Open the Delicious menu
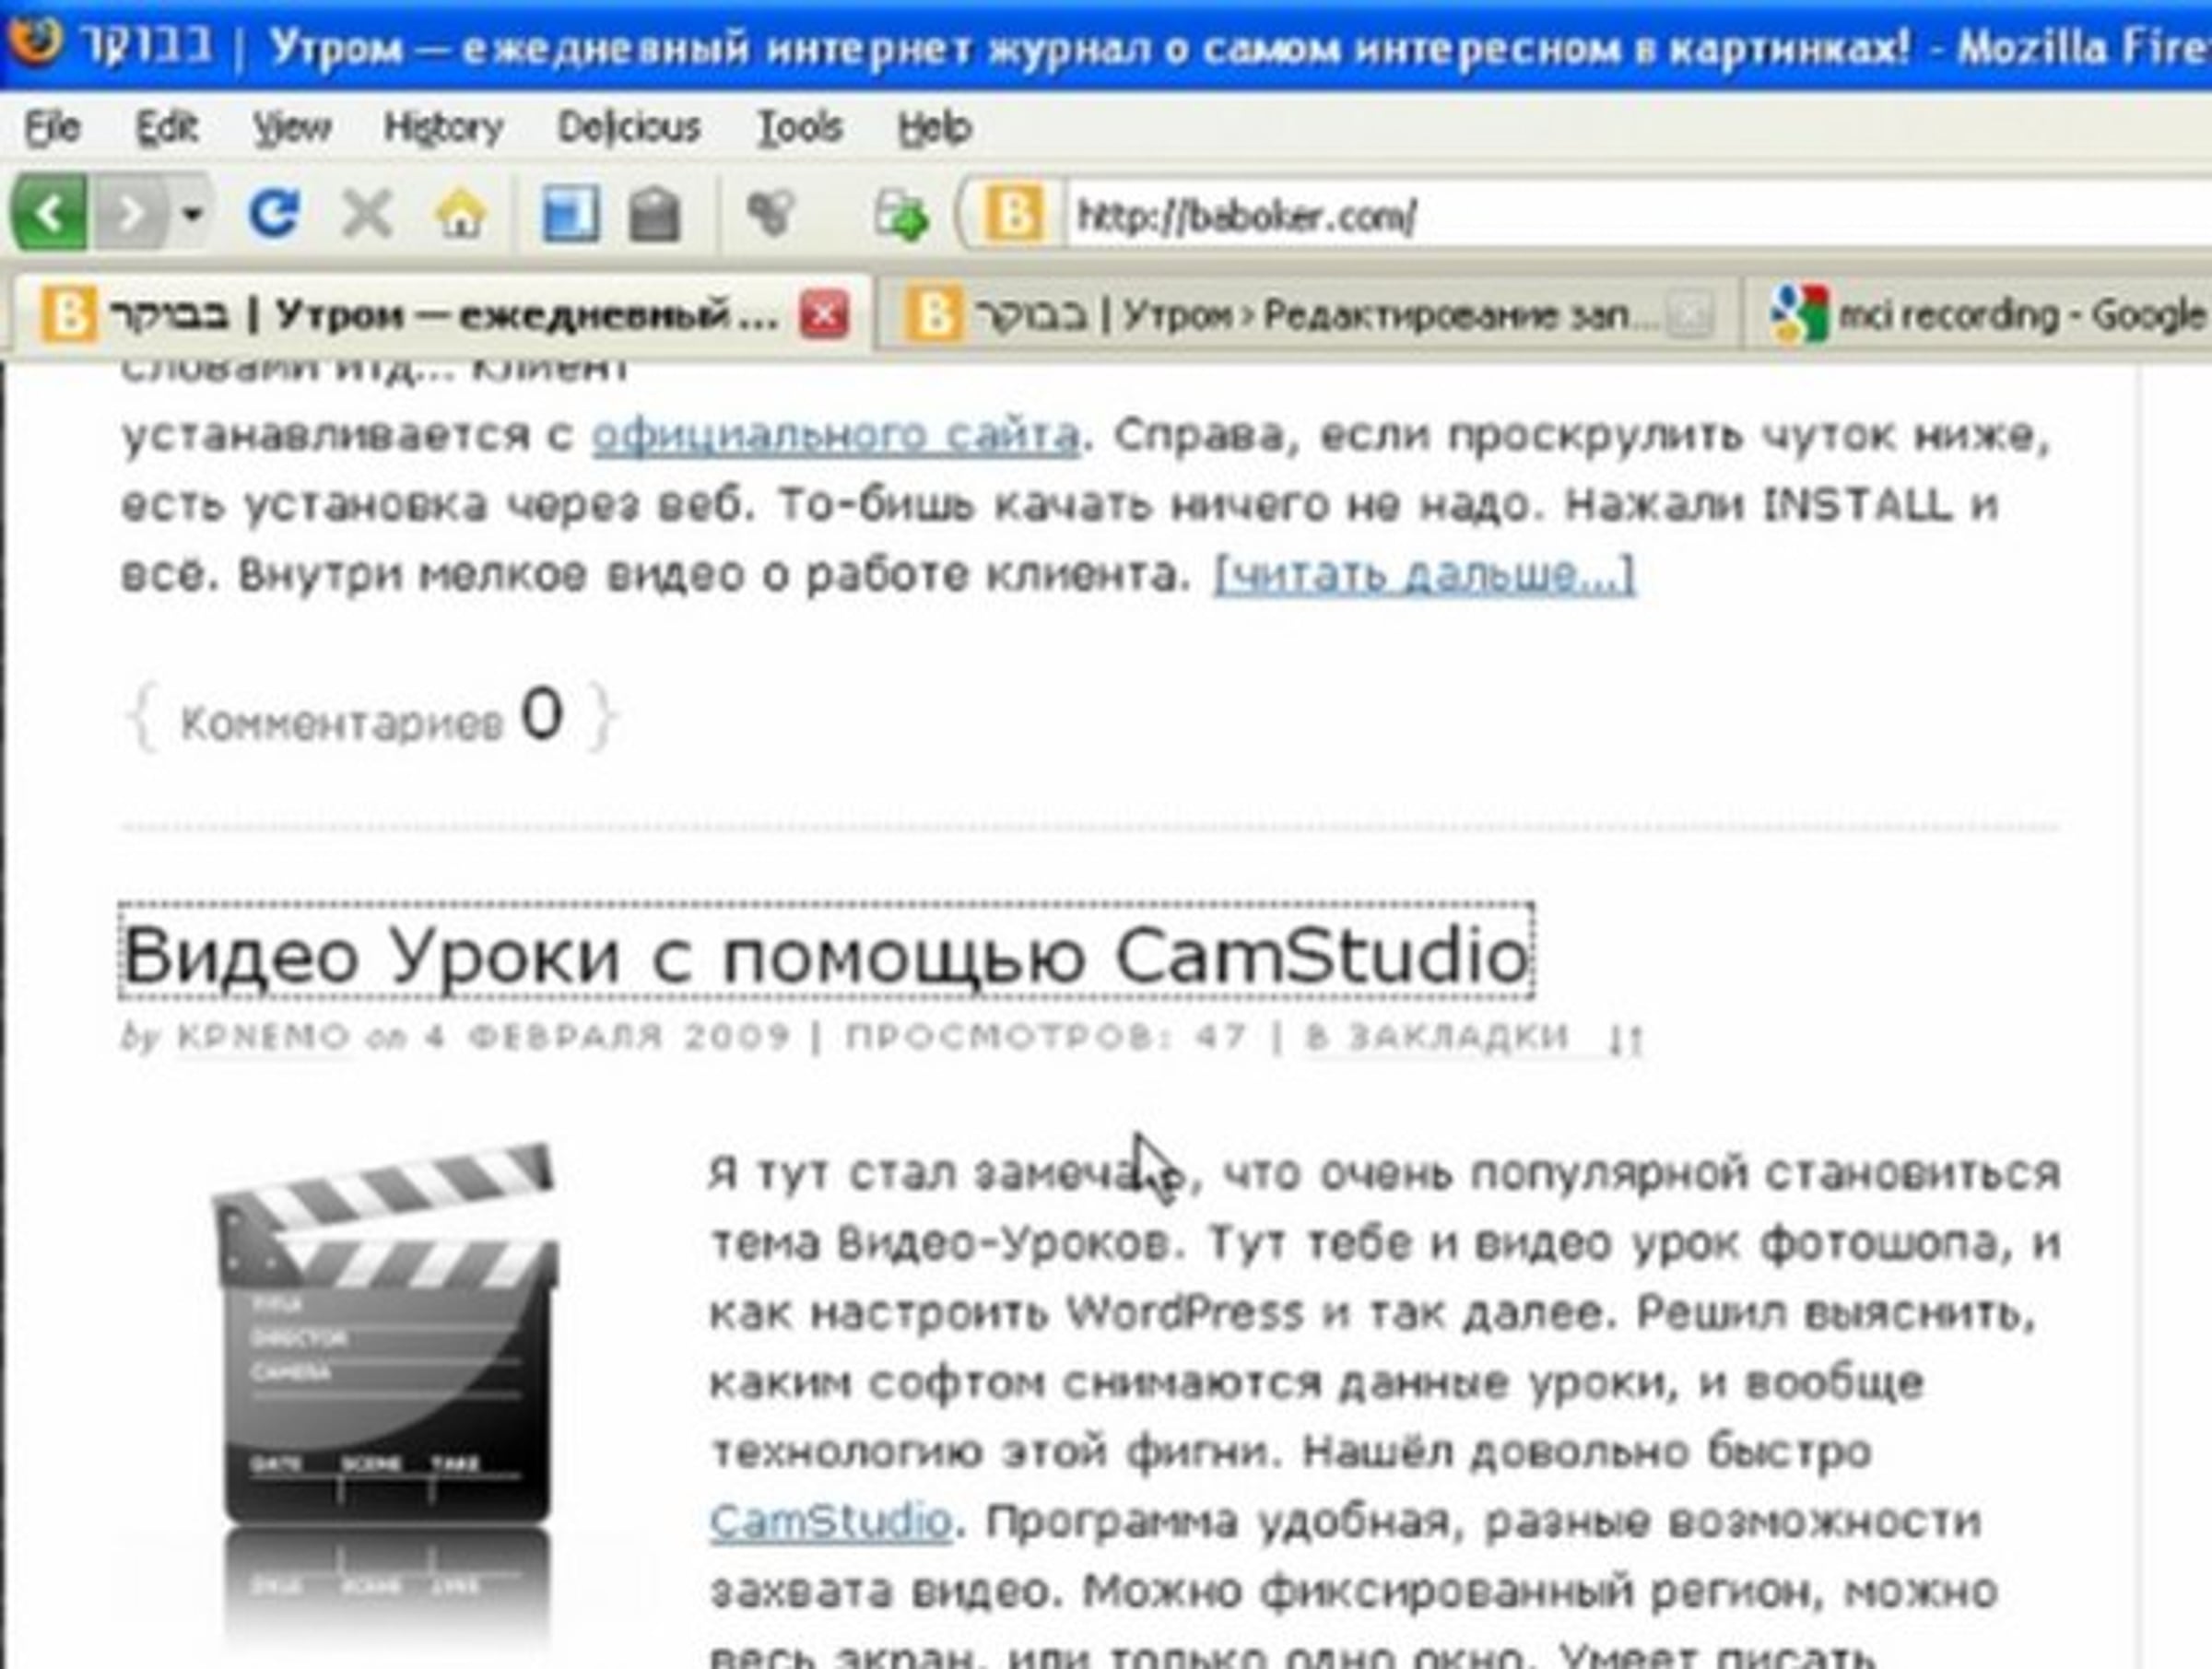Image resolution: width=2212 pixels, height=1669 pixels. pos(628,128)
